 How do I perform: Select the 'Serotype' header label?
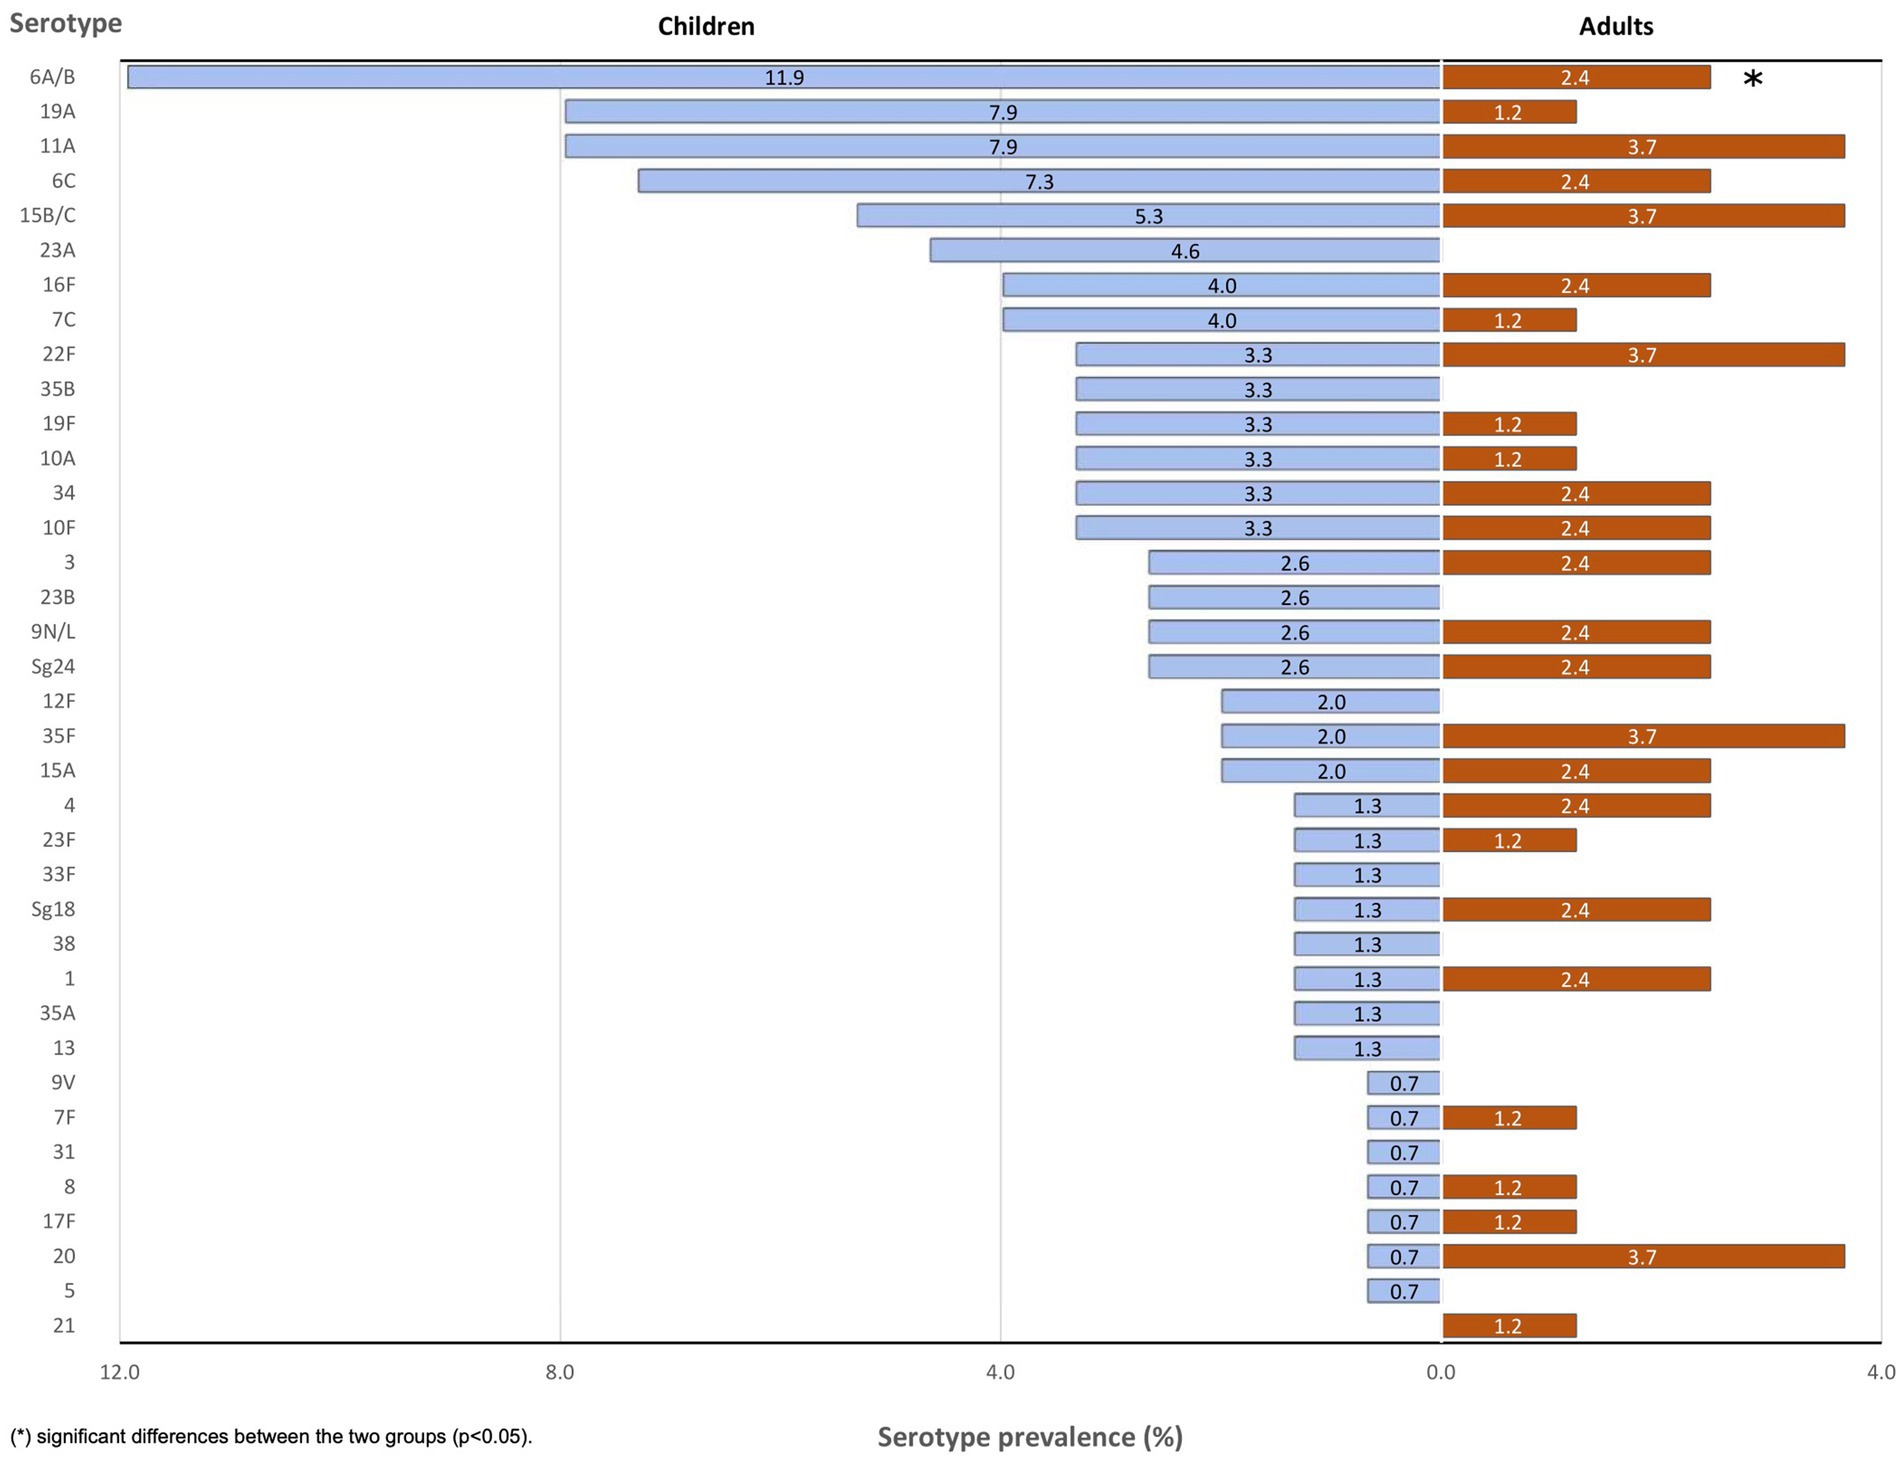pyautogui.click(x=66, y=23)
